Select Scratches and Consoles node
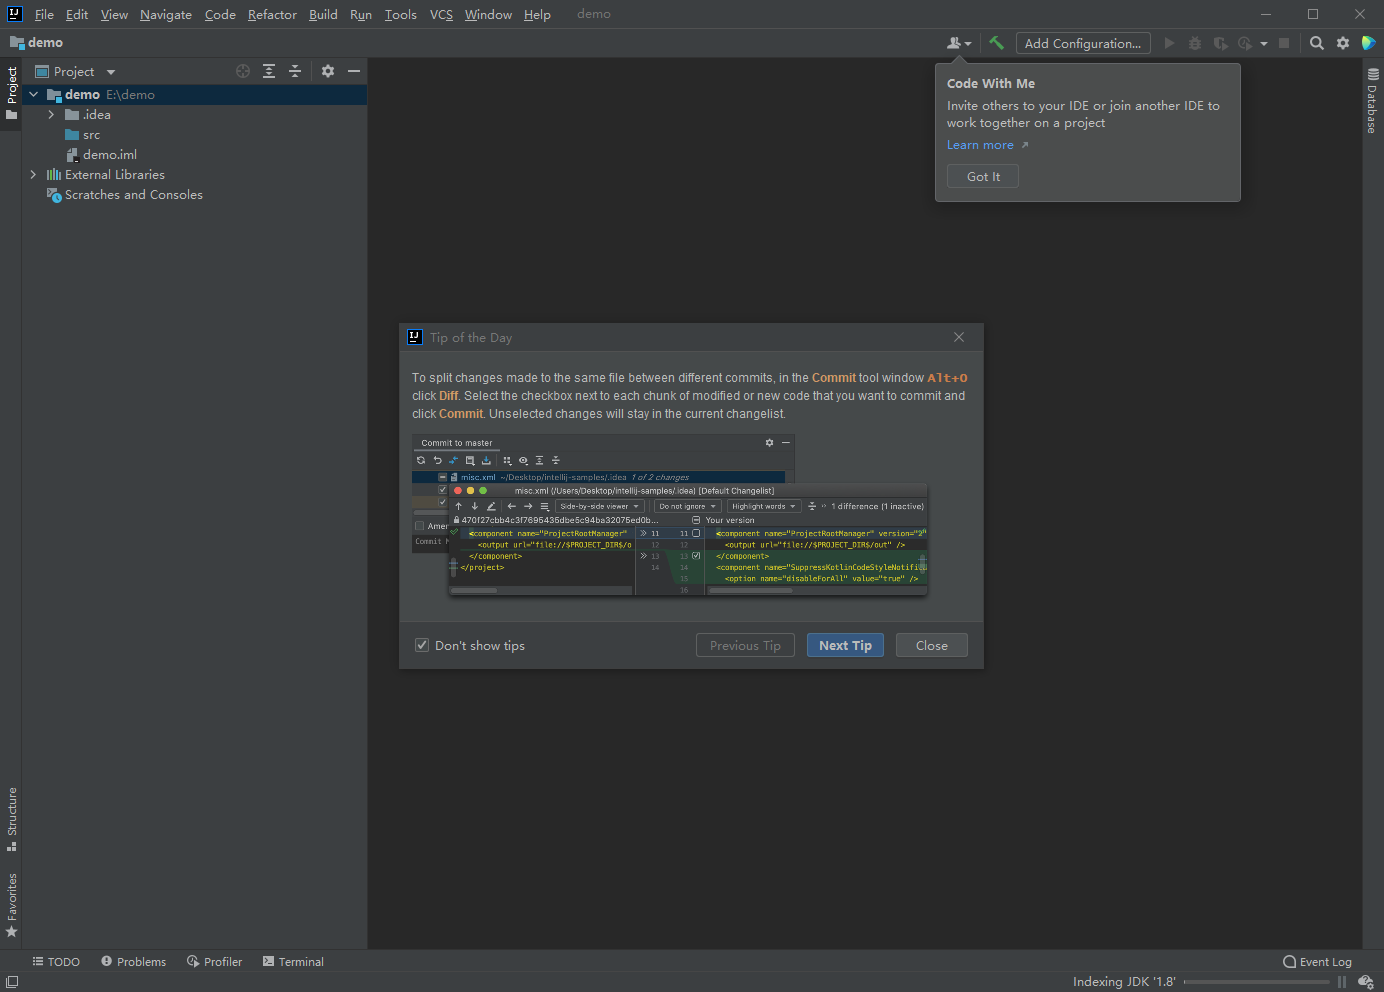 click(133, 194)
